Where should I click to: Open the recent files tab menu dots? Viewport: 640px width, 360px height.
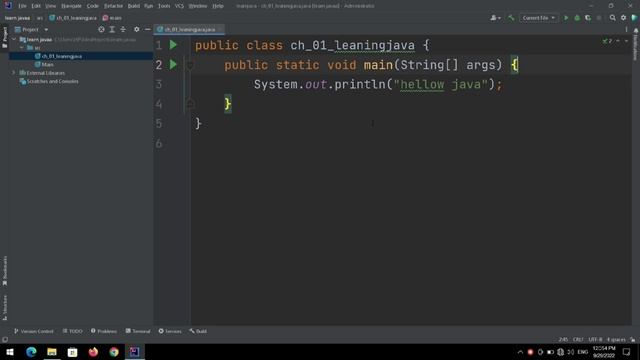click(x=626, y=29)
